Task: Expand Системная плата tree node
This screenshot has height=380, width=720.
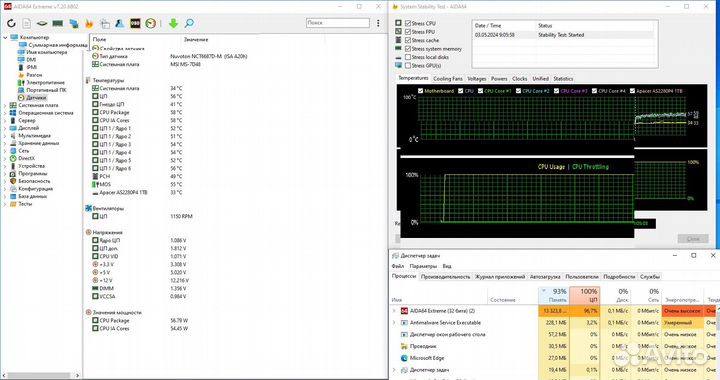Action: pyautogui.click(x=5, y=106)
